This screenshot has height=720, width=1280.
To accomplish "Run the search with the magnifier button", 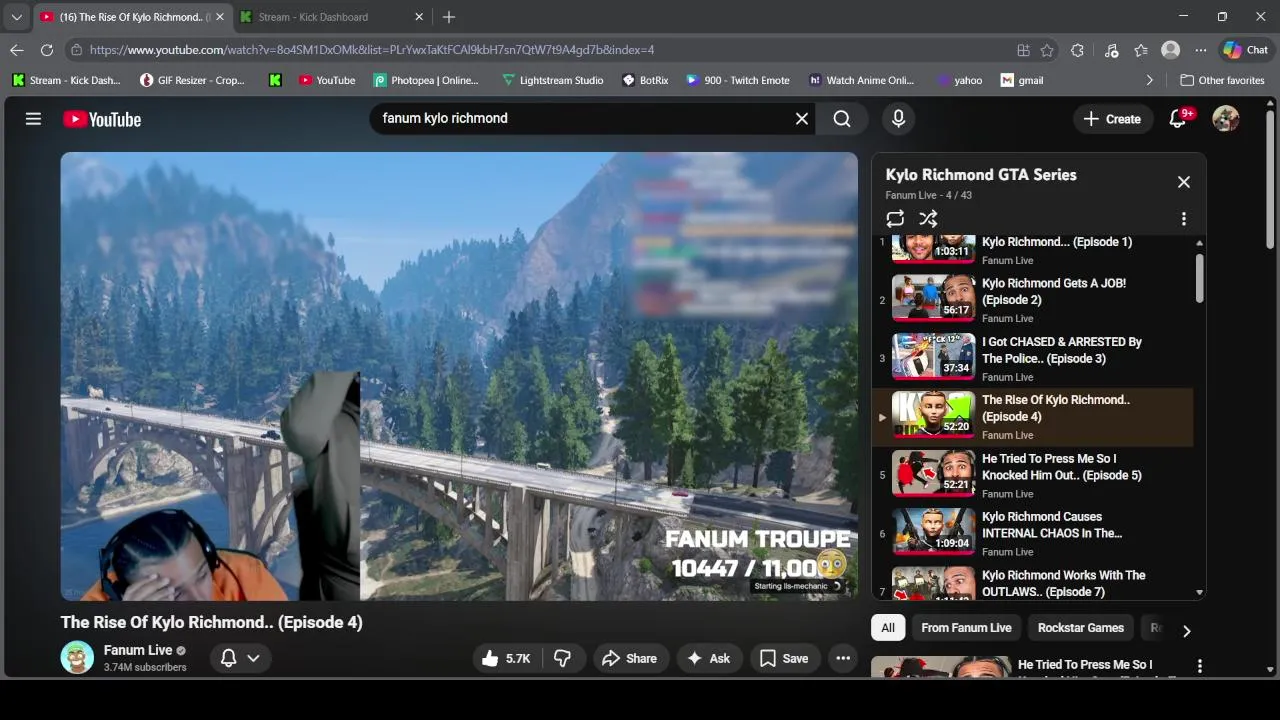I will click(842, 119).
